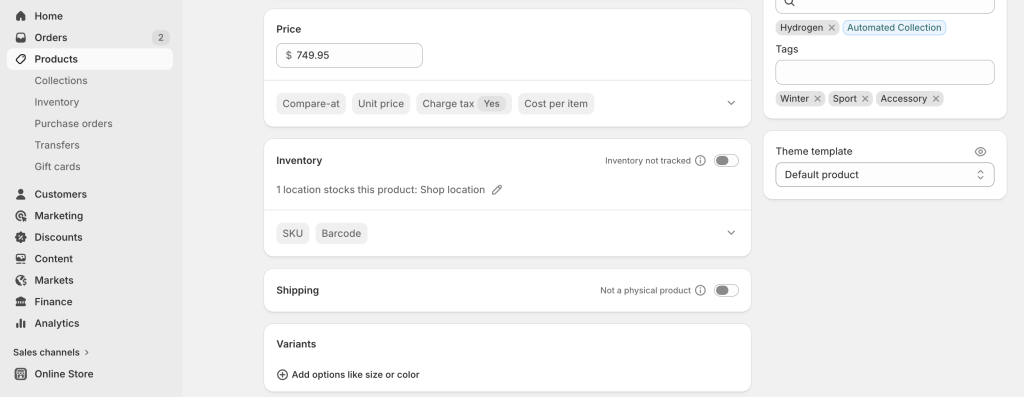This screenshot has width=1024, height=397.
Task: Edit stock locations with the pencil icon
Action: coord(497,189)
